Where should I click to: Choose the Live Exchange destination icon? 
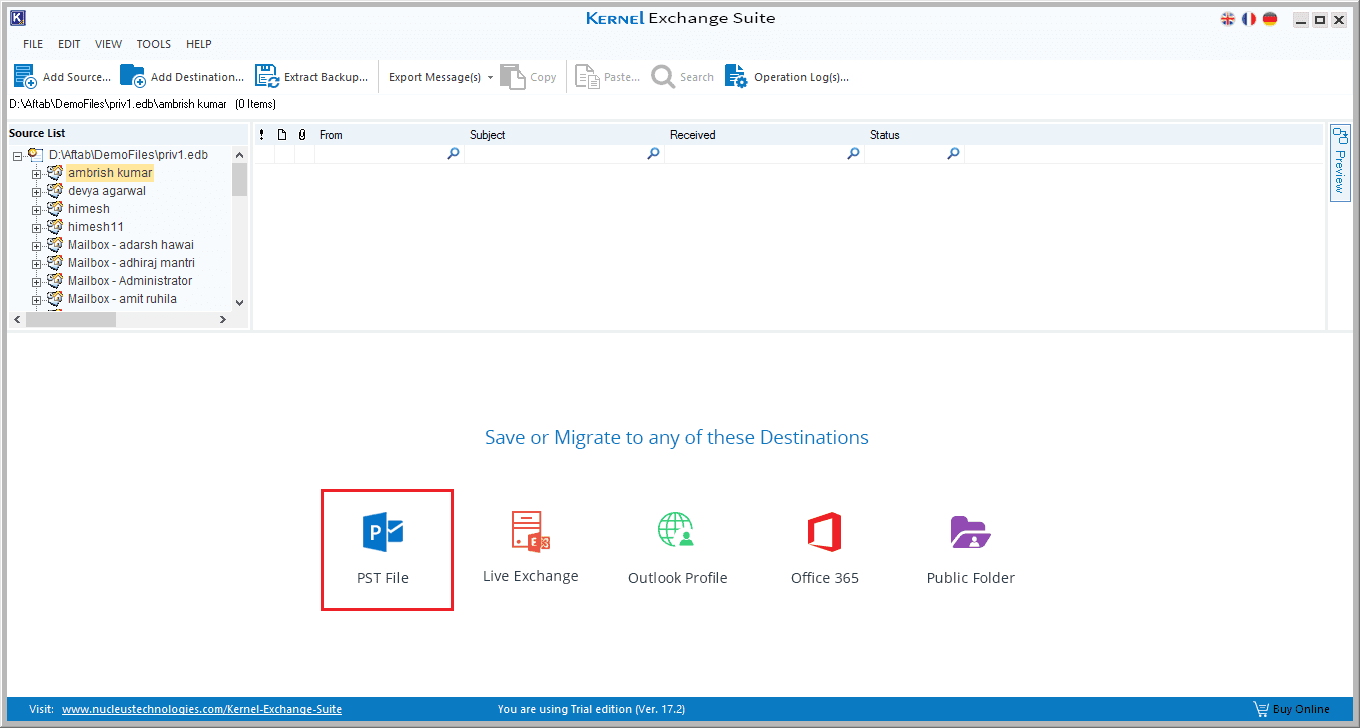coord(531,531)
